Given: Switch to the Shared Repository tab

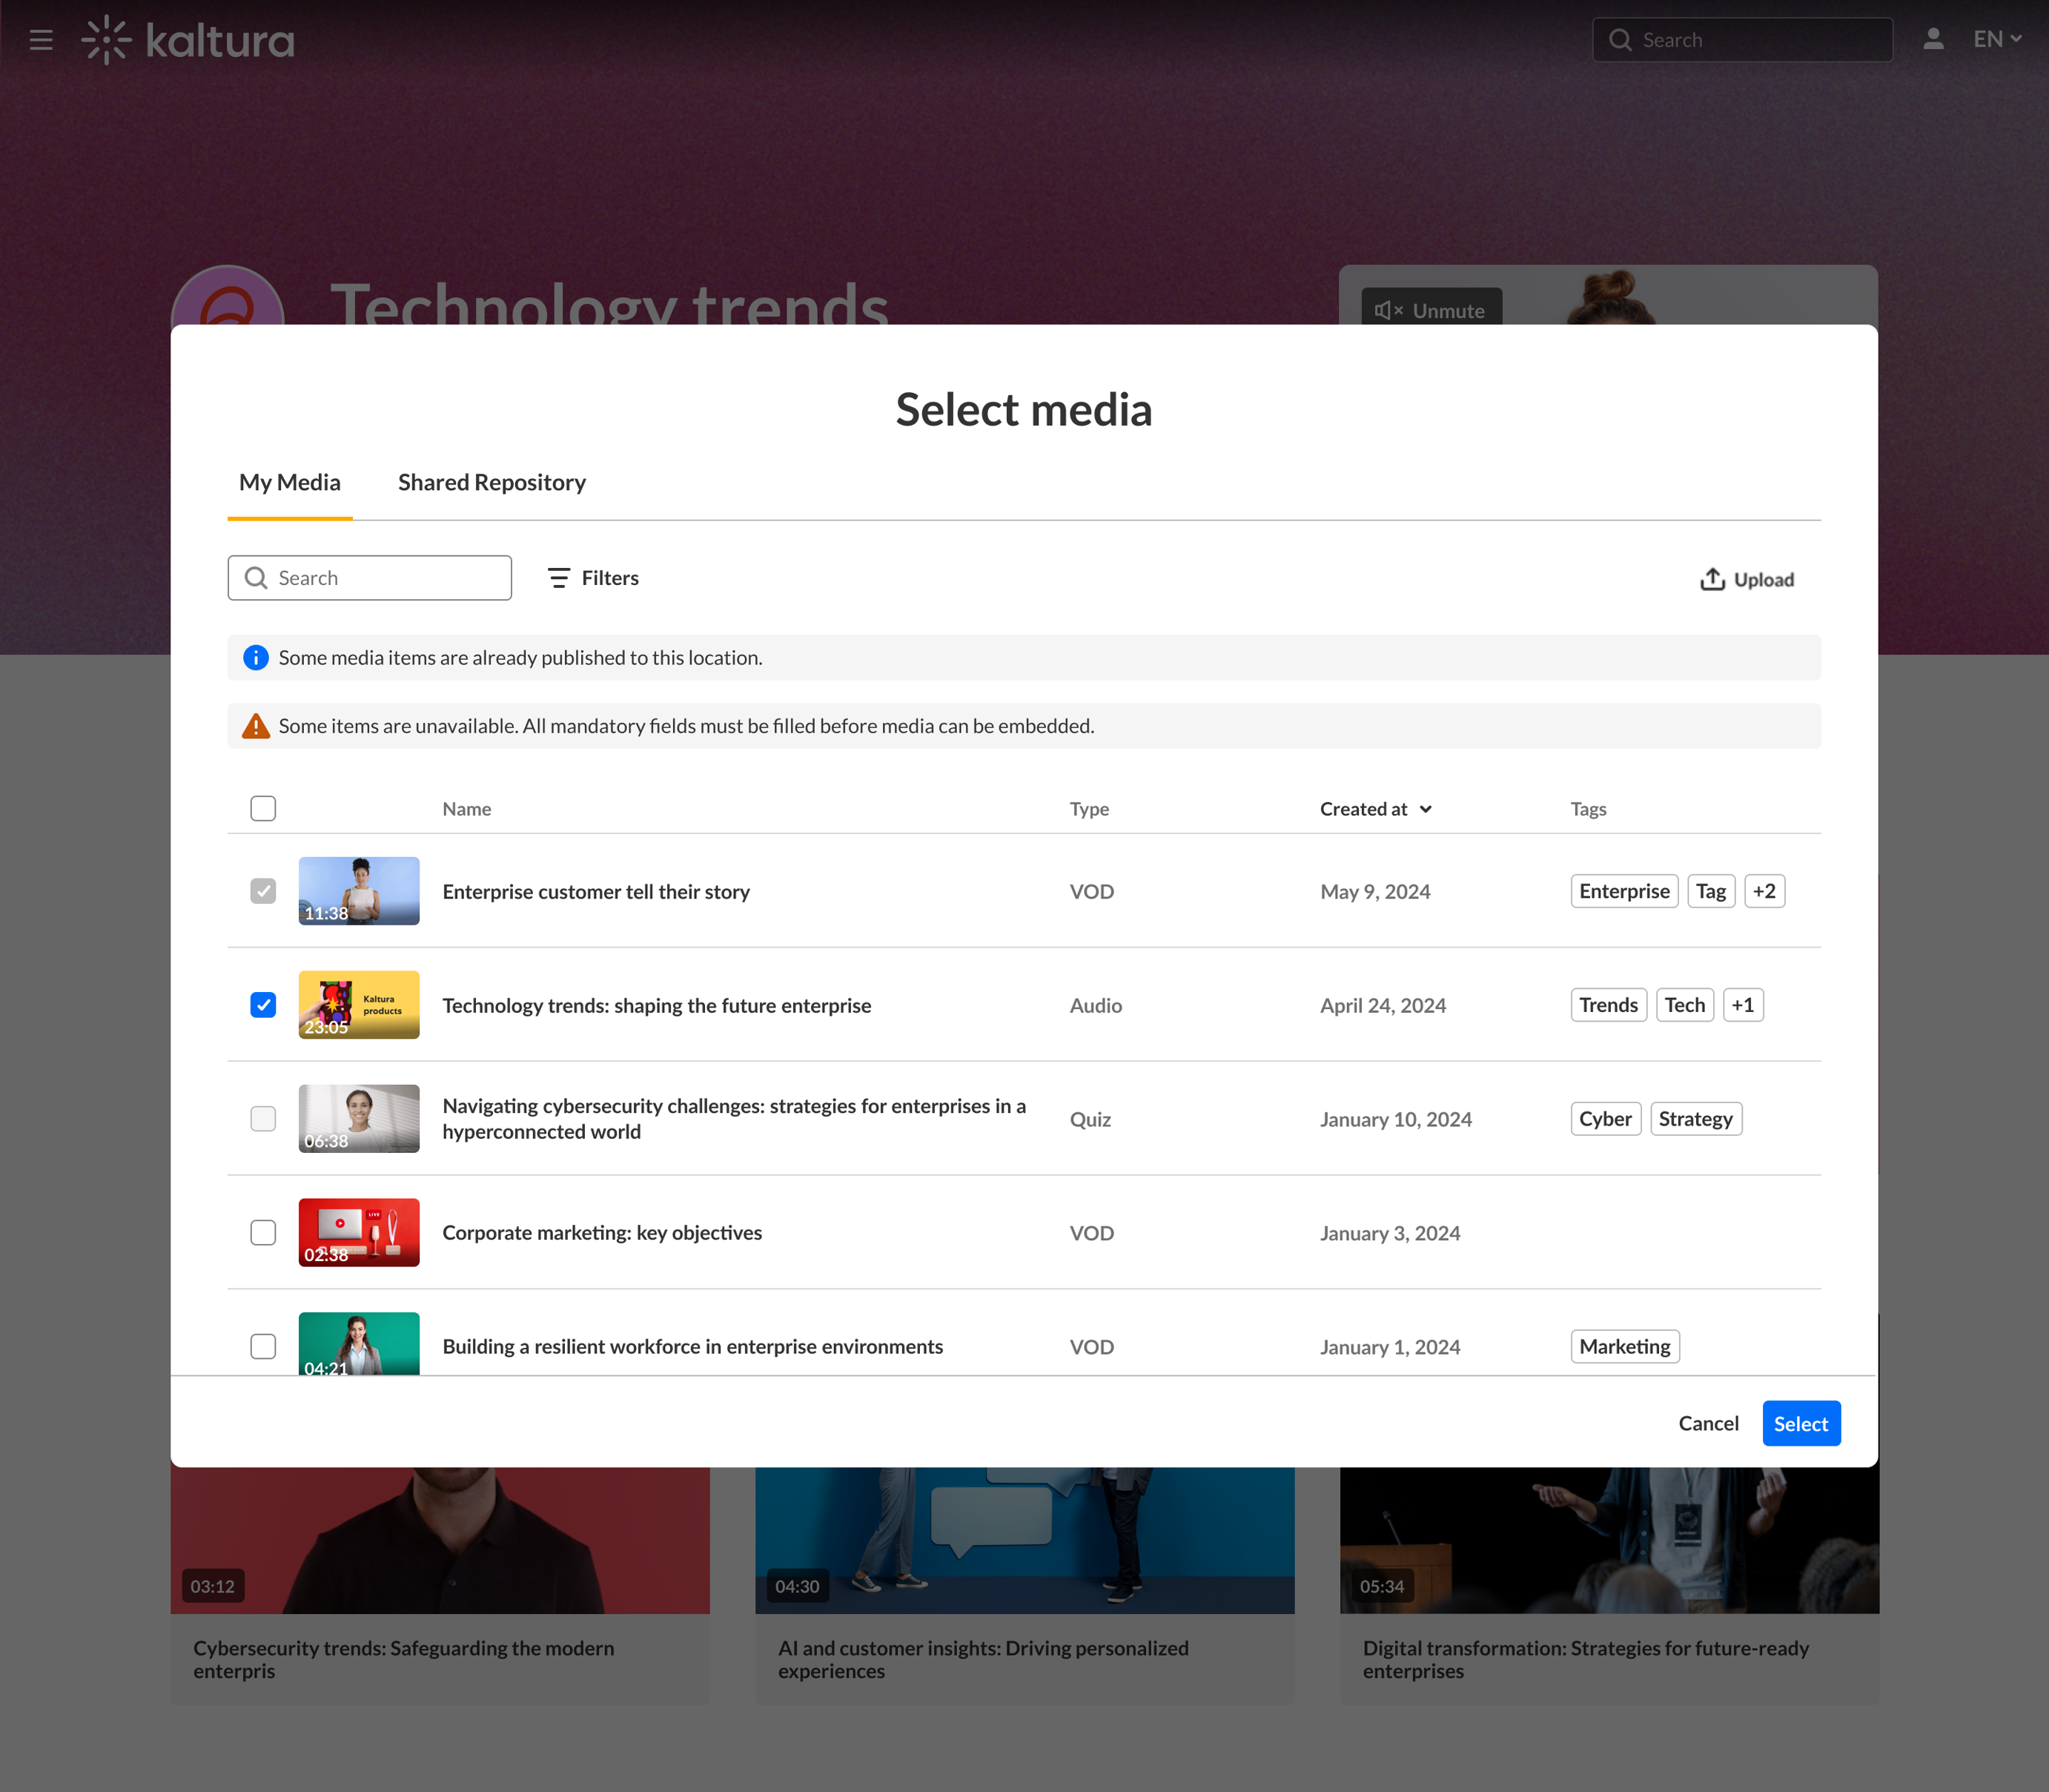Looking at the screenshot, I should [491, 483].
